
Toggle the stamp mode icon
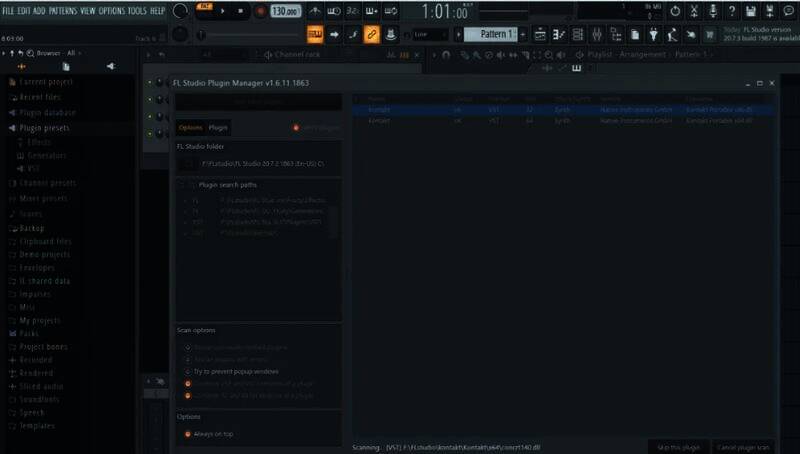pos(391,34)
